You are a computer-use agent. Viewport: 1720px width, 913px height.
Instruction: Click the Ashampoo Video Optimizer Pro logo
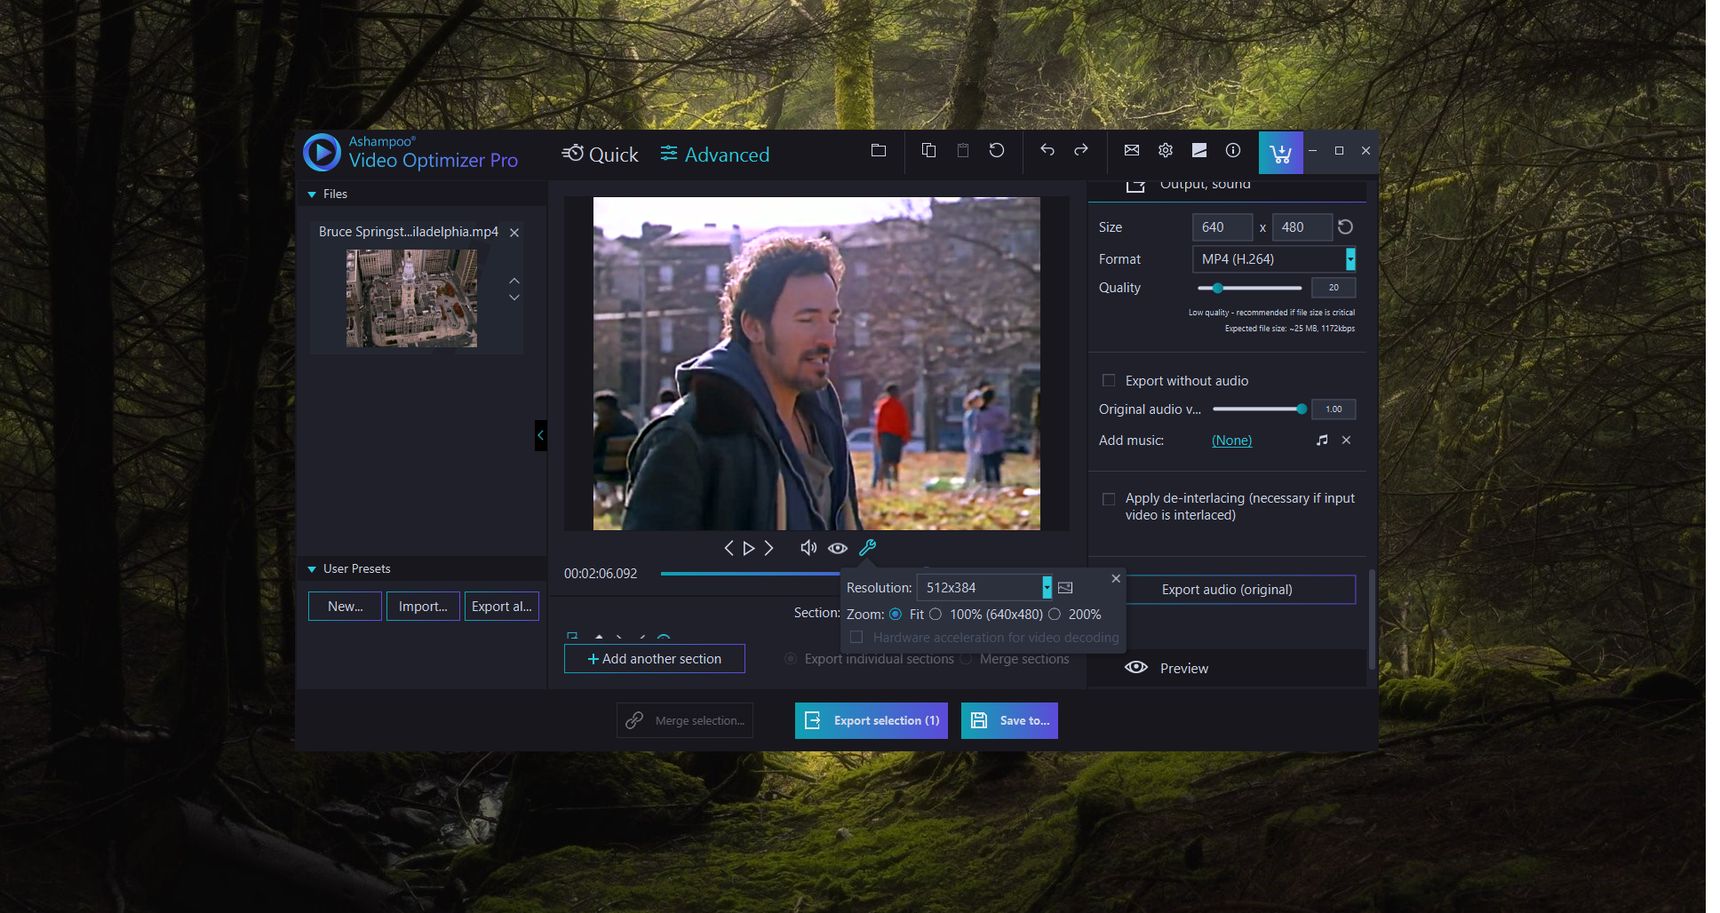coord(411,152)
